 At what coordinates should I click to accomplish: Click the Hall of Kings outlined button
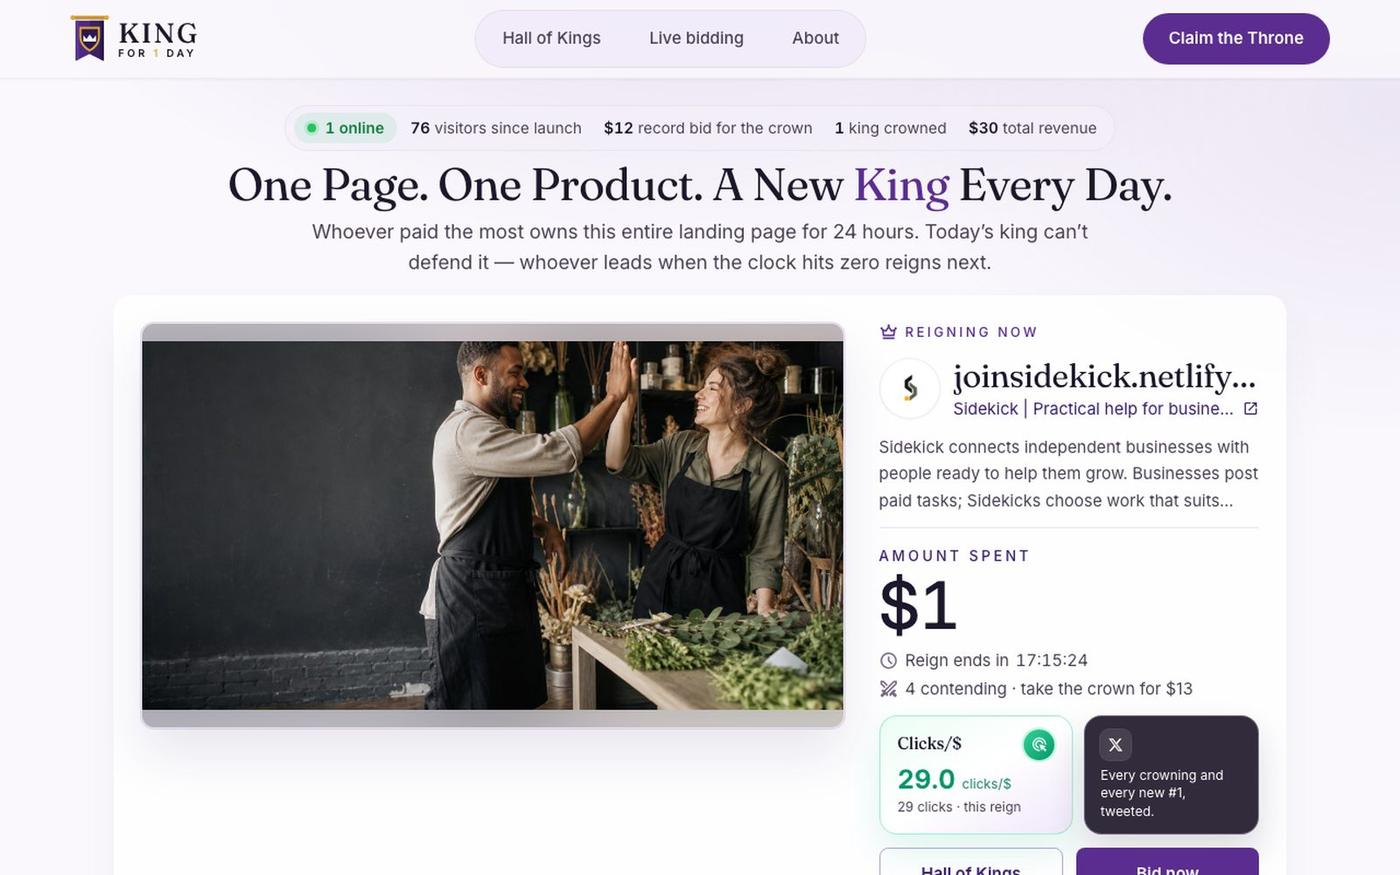(x=971, y=864)
